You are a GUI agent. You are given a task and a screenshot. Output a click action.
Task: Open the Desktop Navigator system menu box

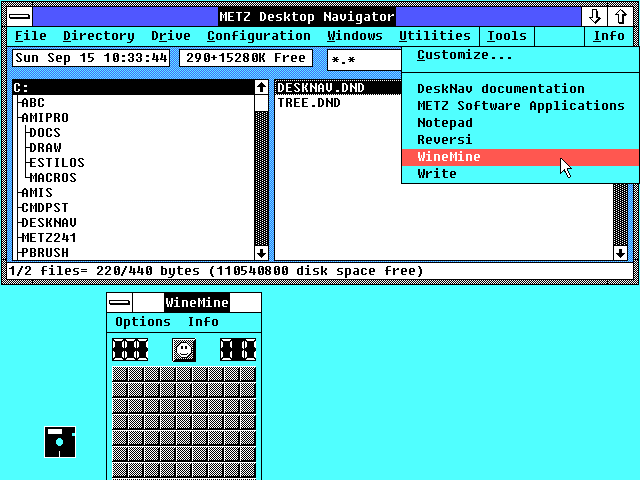click(17, 16)
